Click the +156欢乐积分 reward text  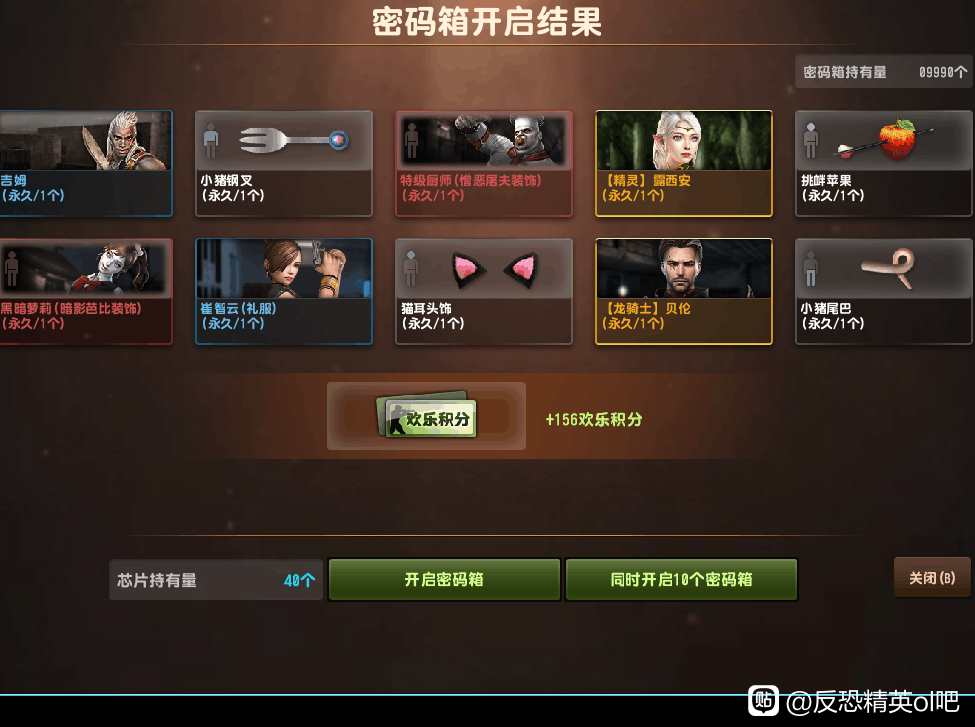594,420
